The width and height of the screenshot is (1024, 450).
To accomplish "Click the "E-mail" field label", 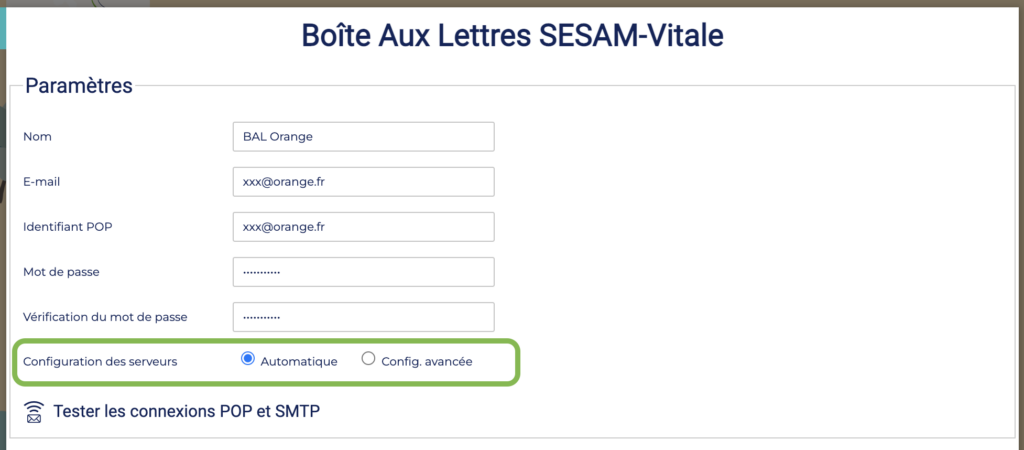I will (42, 182).
